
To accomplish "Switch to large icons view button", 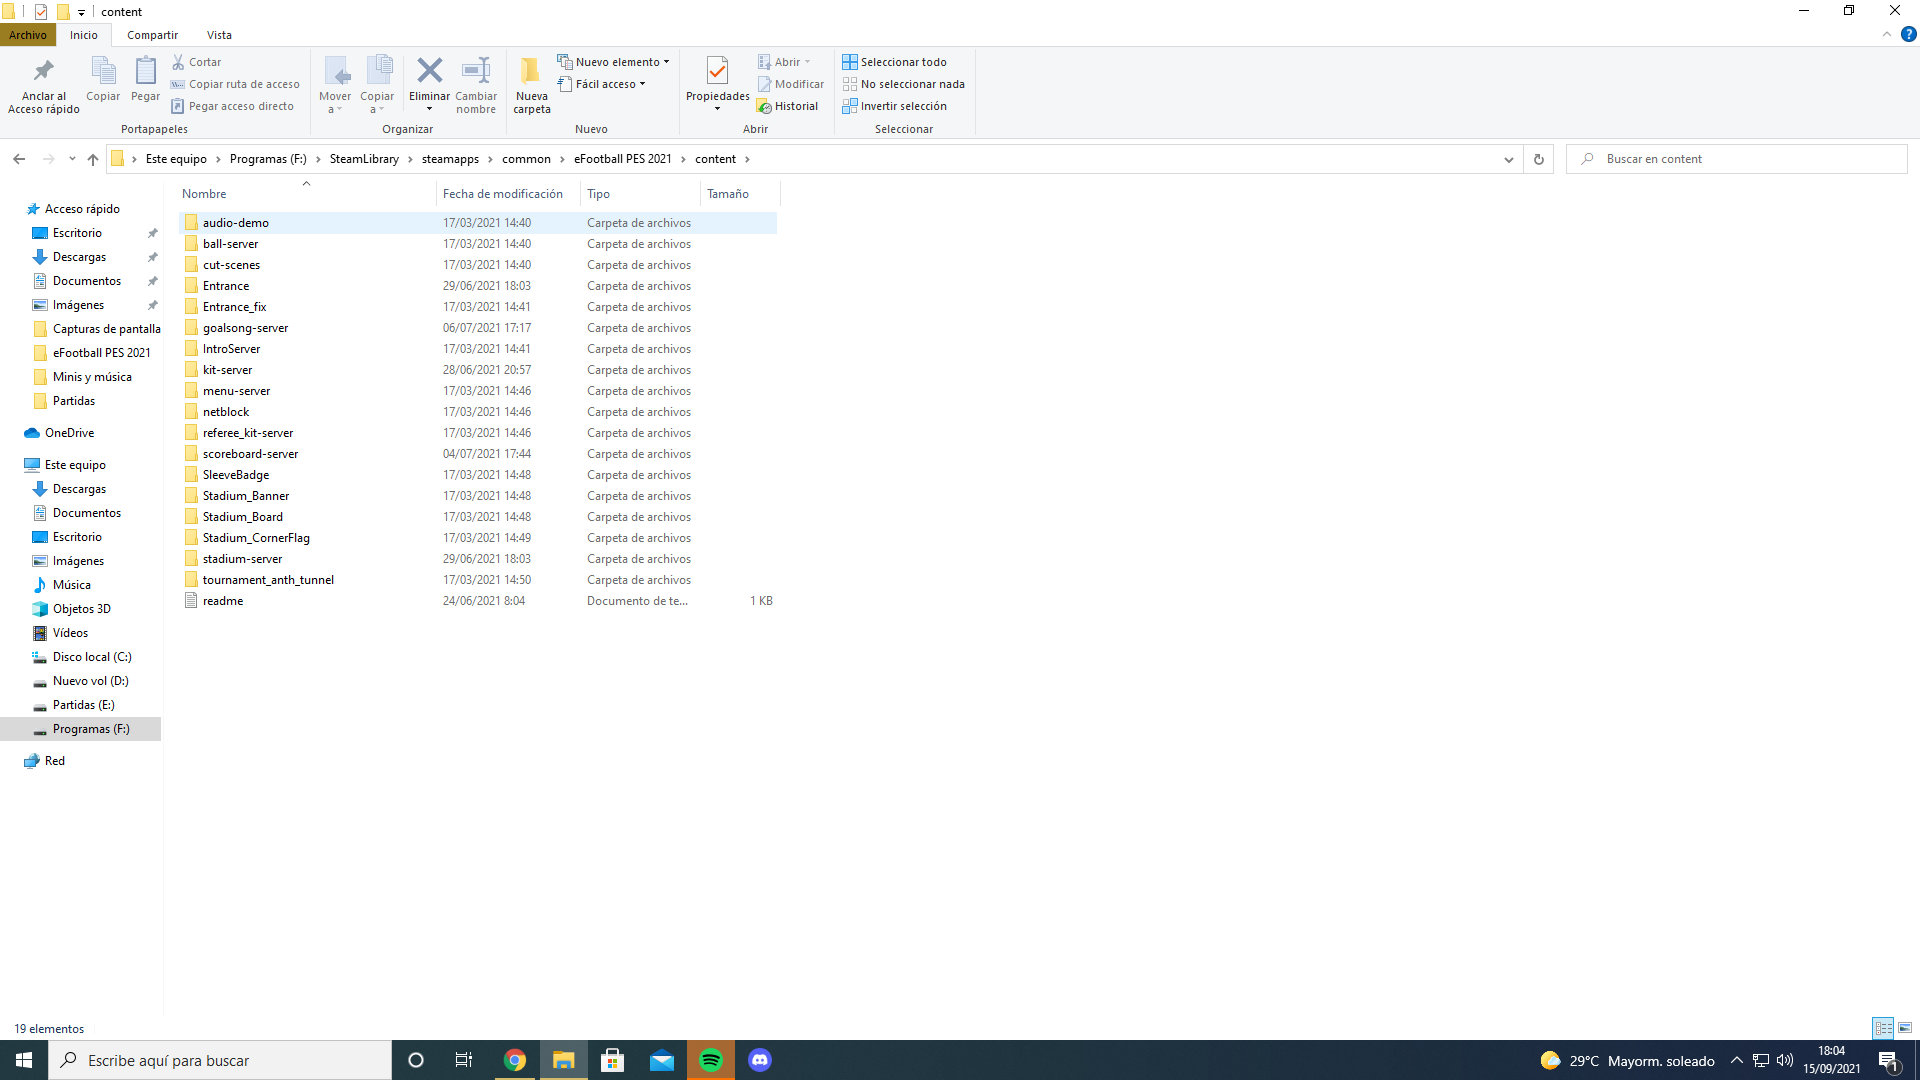I will (x=1905, y=1028).
